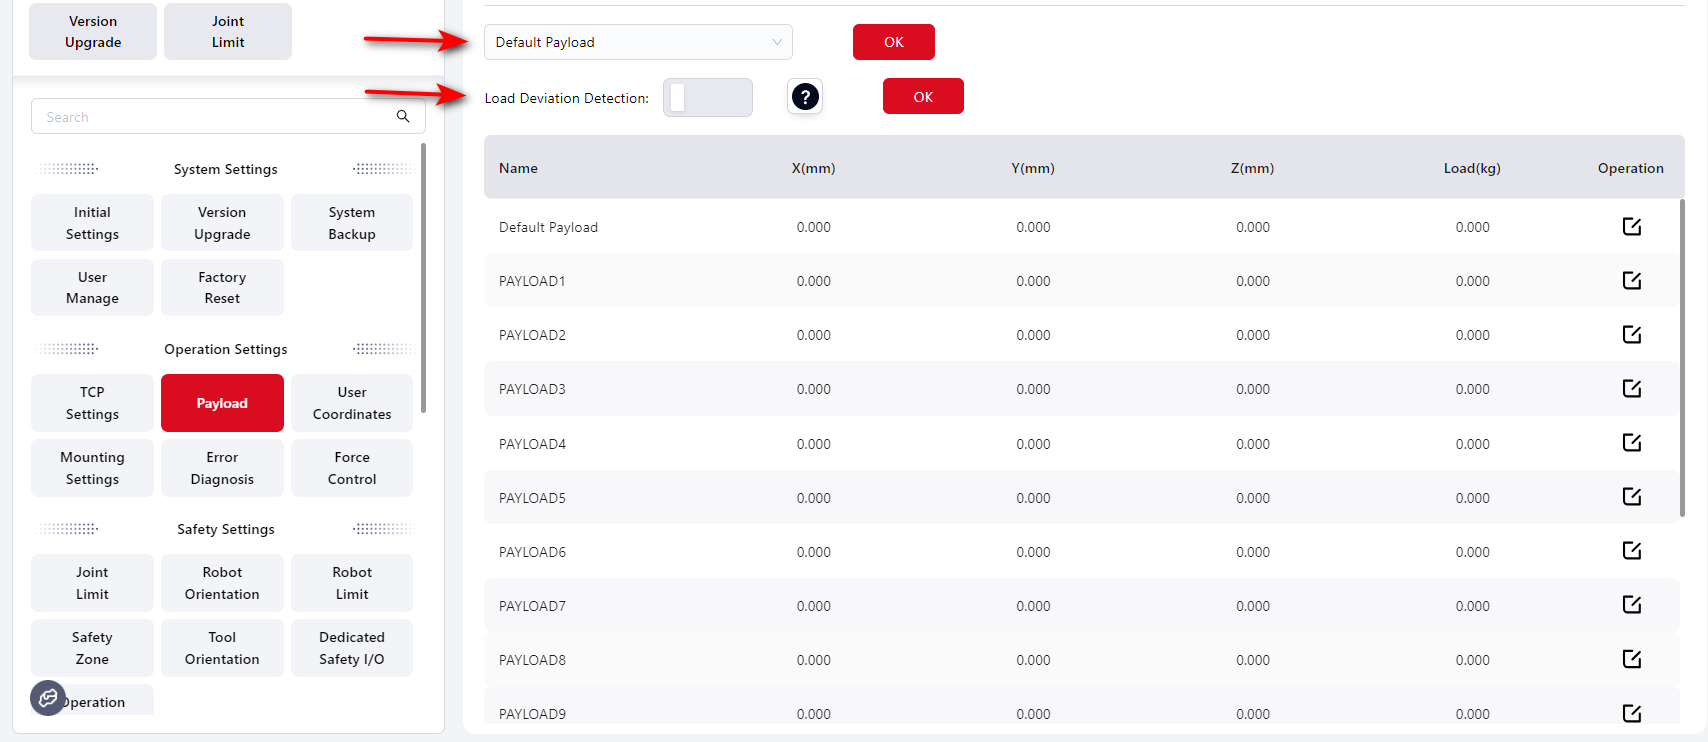This screenshot has height=742, width=1708.
Task: Click the search magnifier icon
Action: pyautogui.click(x=403, y=117)
